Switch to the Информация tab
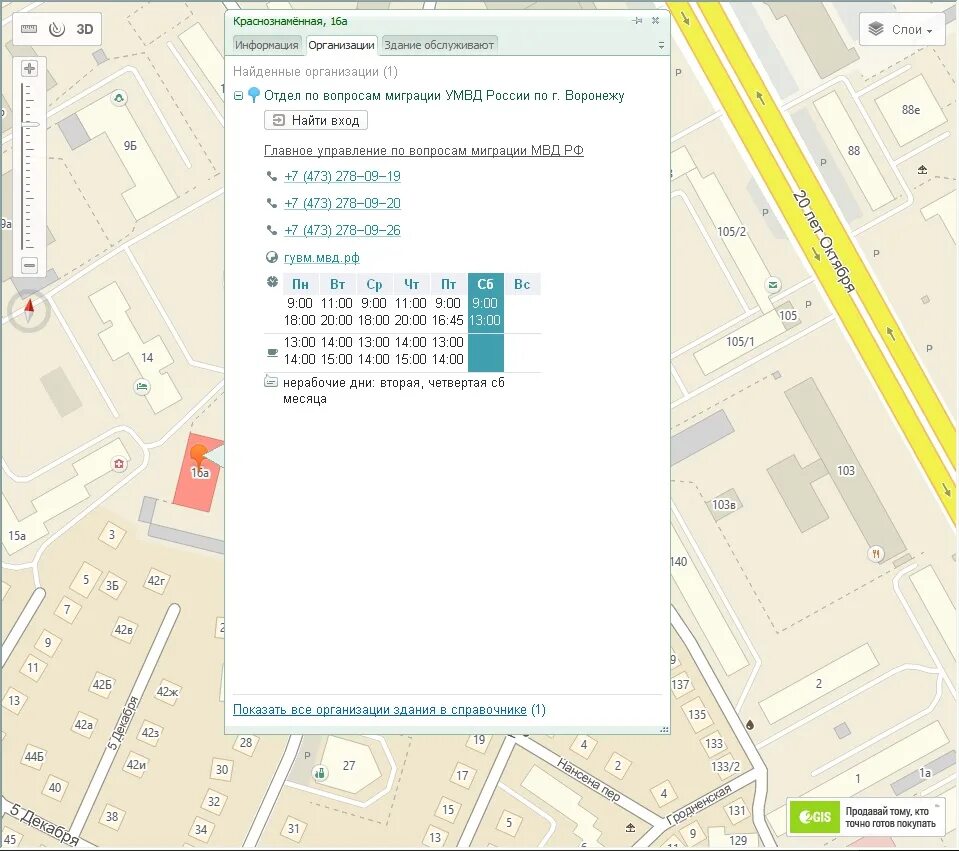This screenshot has height=851, width=959. point(267,45)
